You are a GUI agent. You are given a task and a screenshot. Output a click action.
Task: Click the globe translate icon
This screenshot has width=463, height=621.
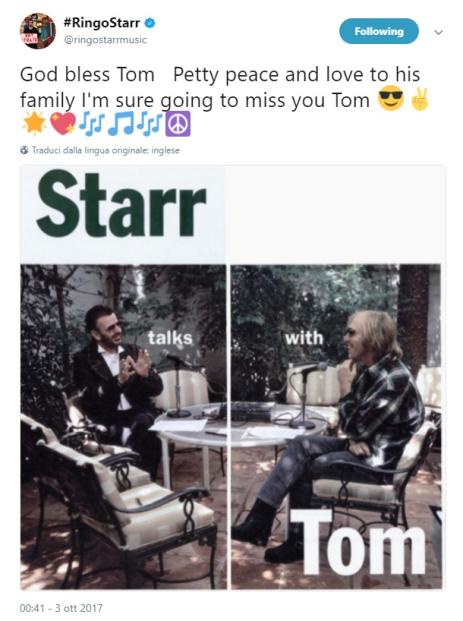point(24,150)
